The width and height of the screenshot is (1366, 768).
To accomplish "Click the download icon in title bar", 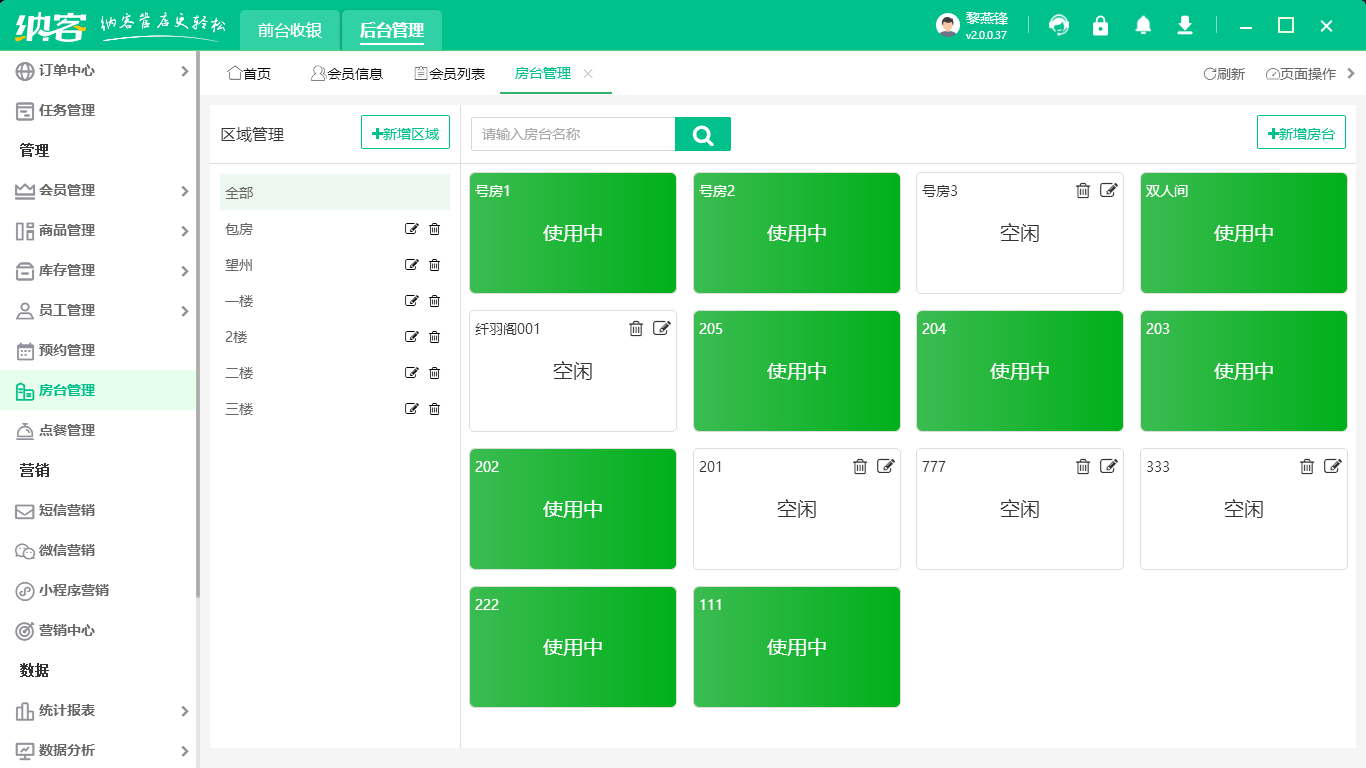I will (1185, 26).
